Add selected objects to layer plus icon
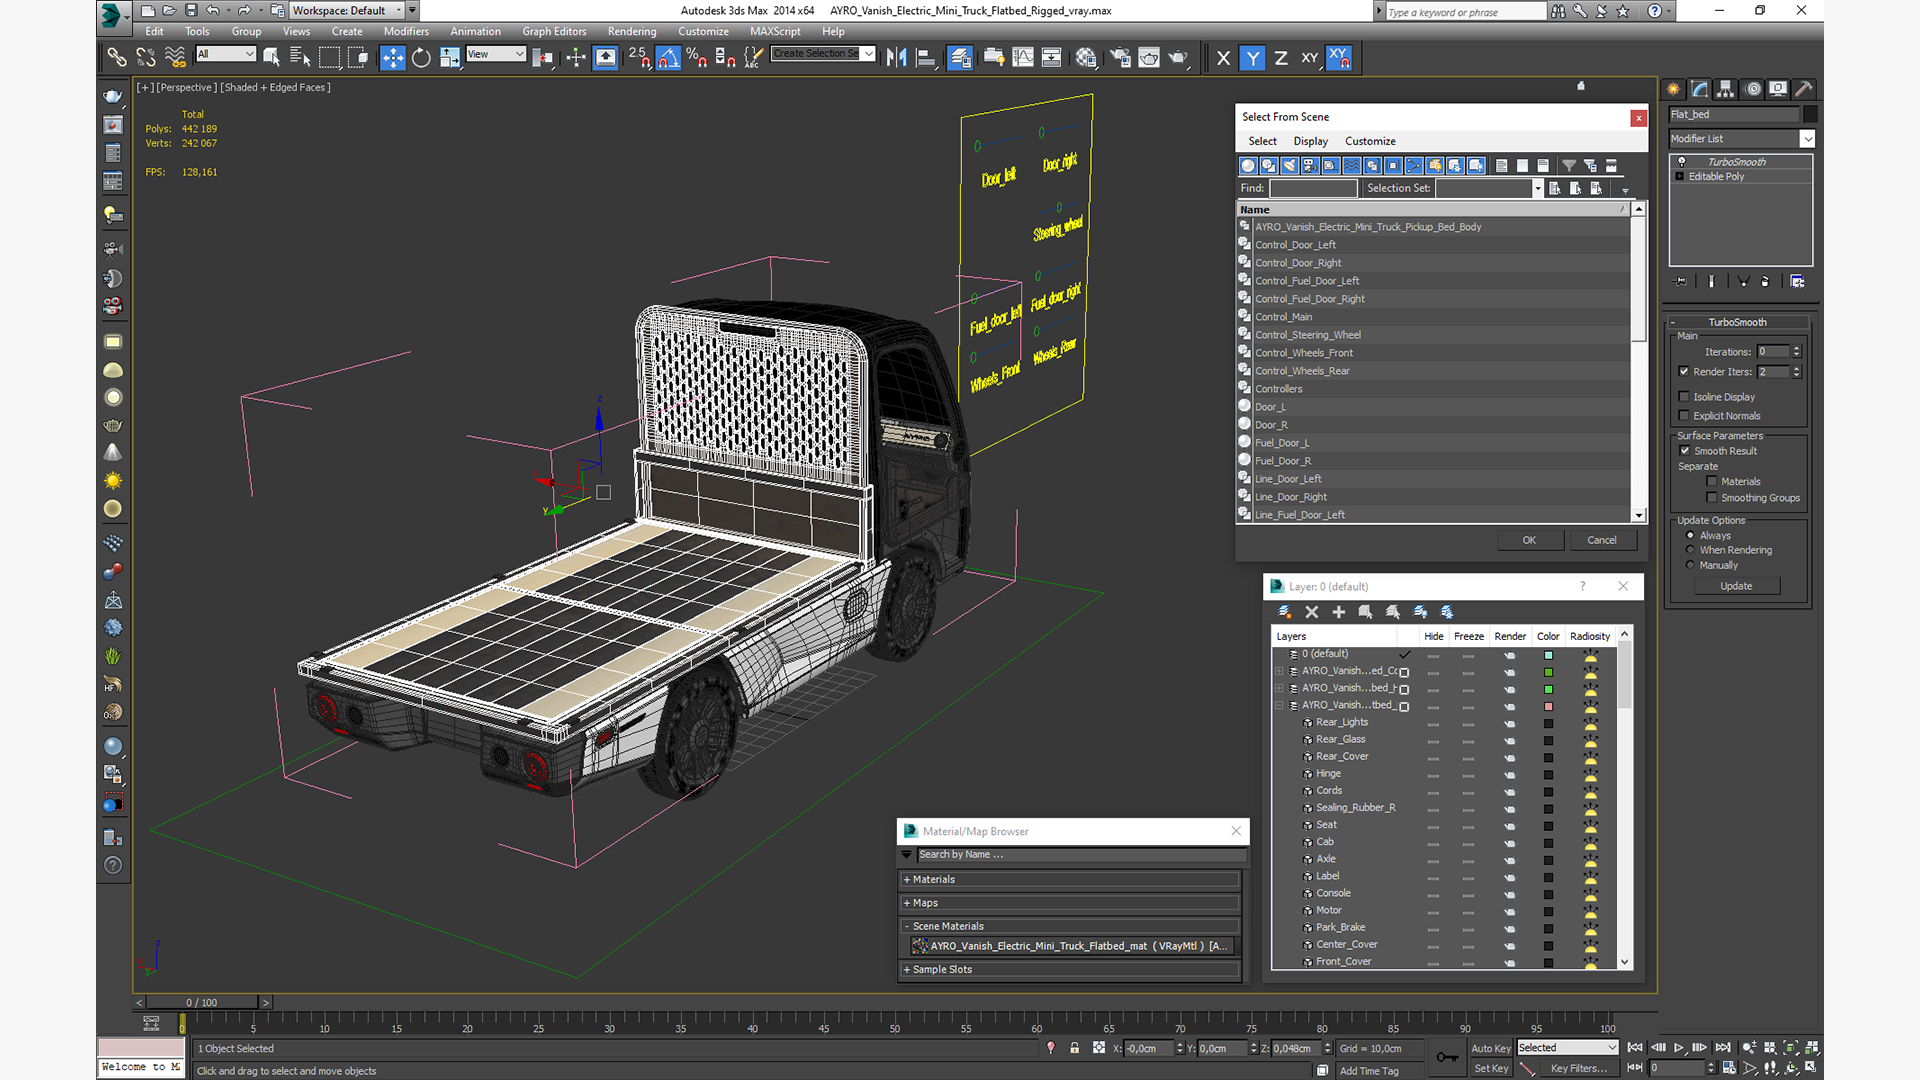This screenshot has height=1080, width=1920. coord(1339,612)
